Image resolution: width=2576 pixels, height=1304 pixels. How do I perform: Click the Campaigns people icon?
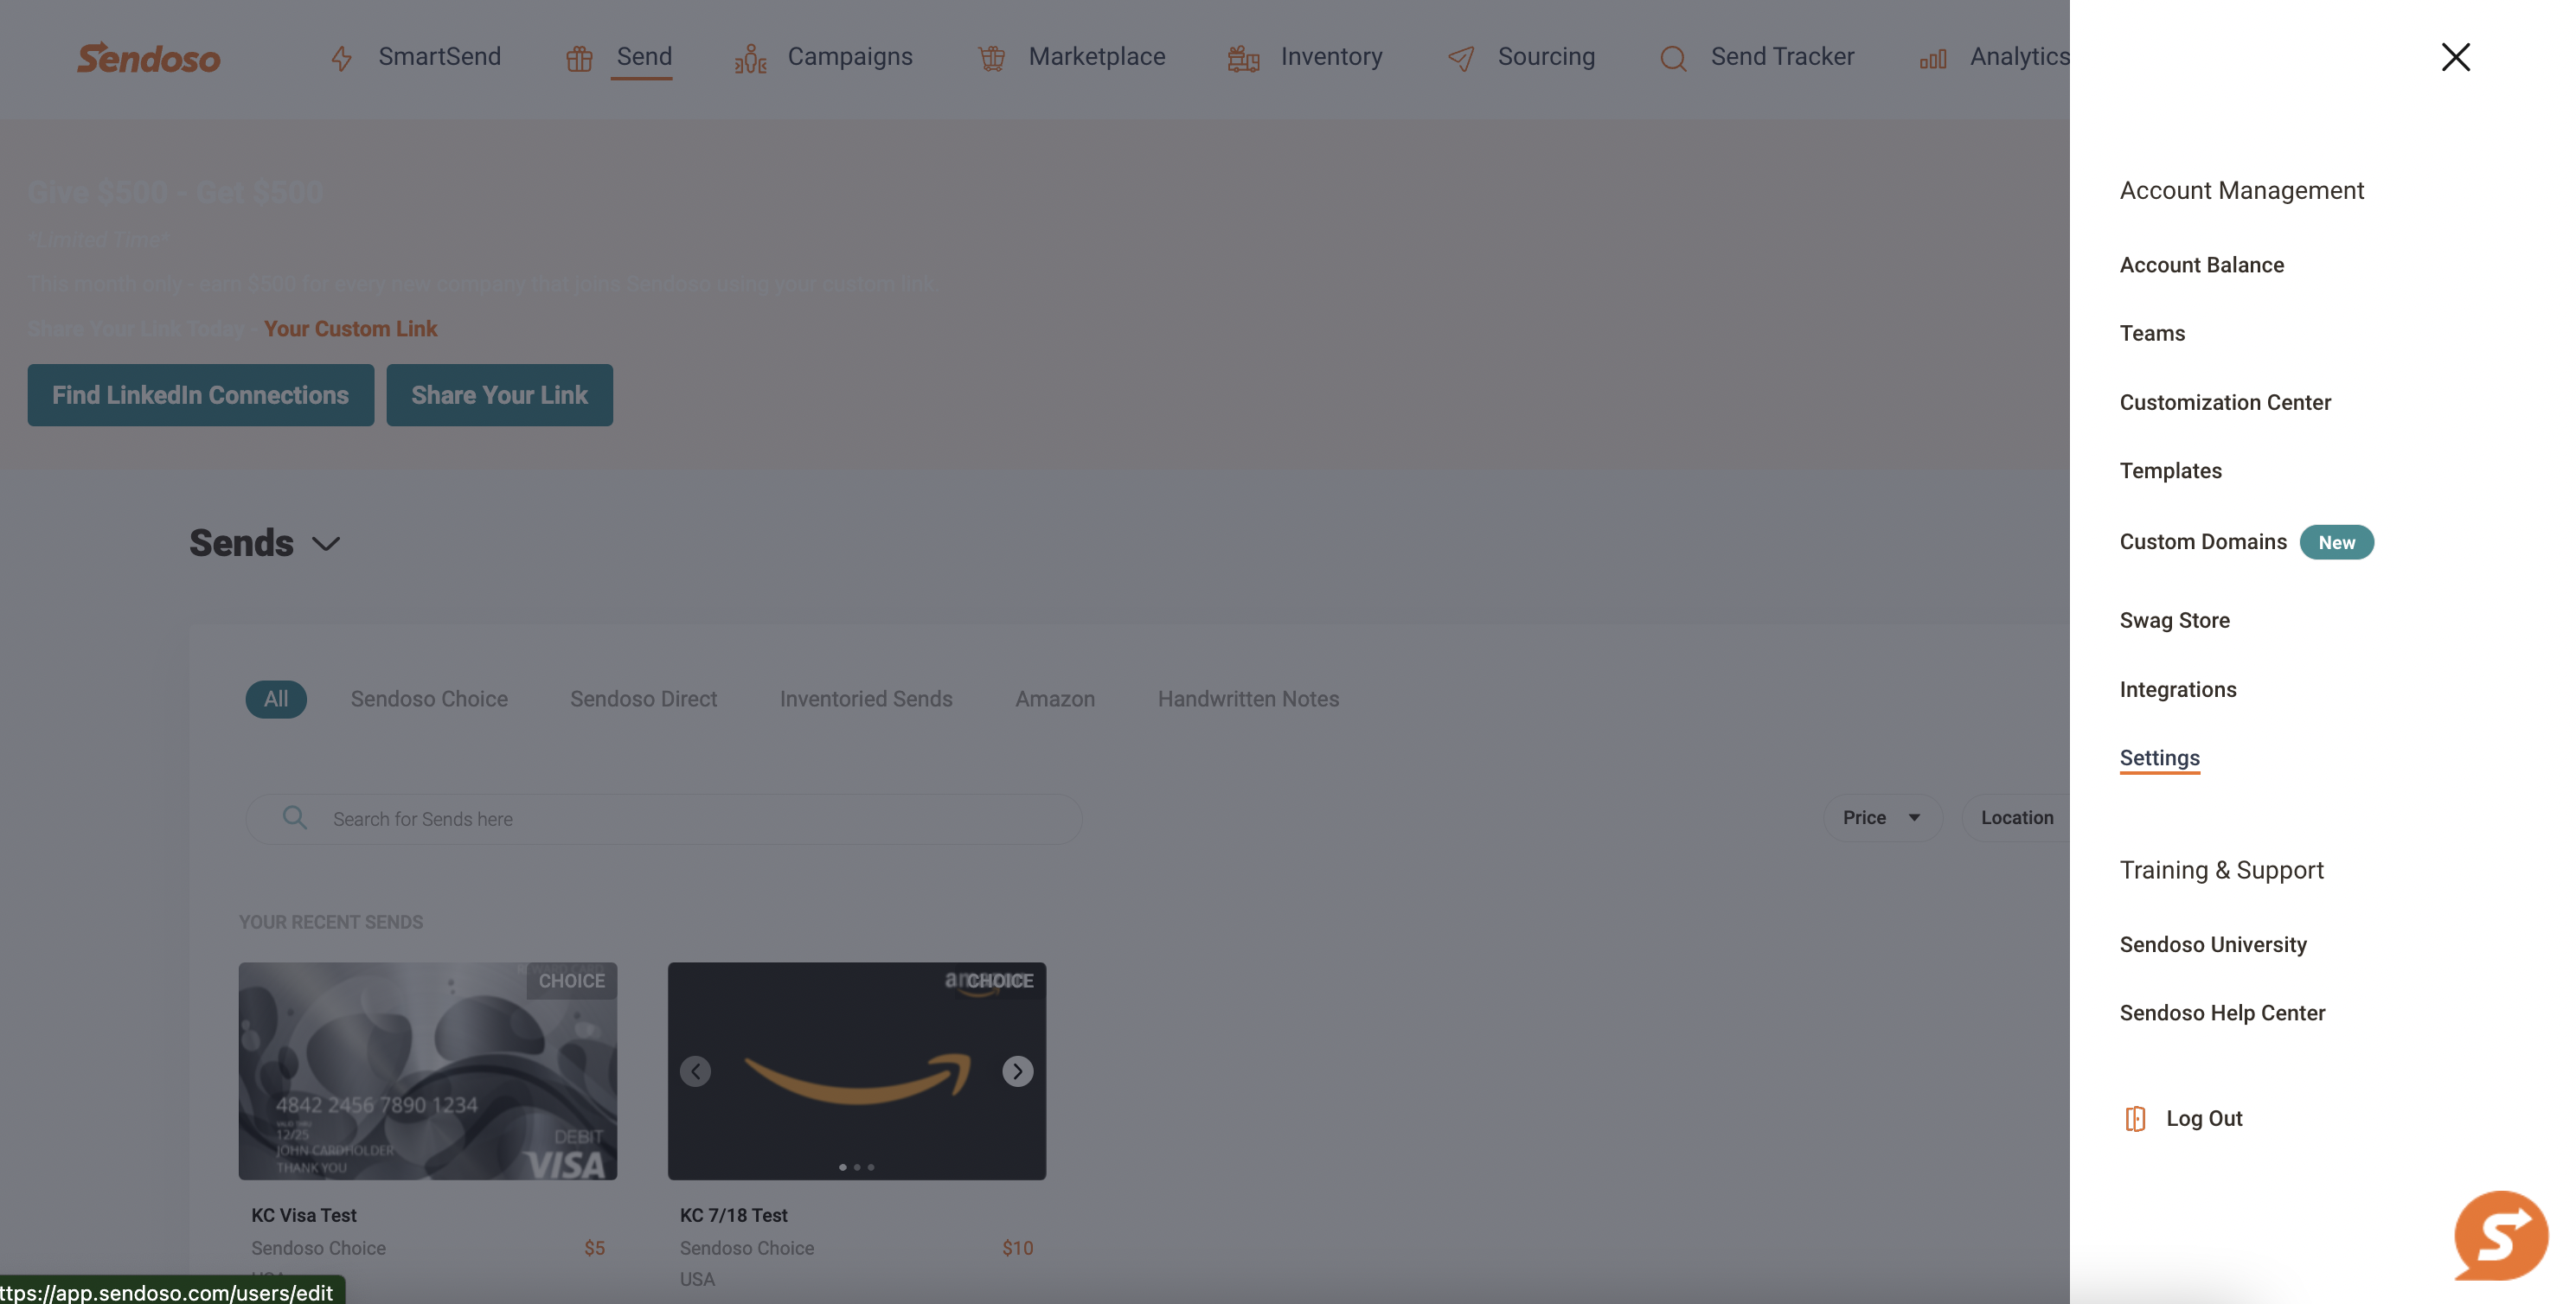pos(750,59)
